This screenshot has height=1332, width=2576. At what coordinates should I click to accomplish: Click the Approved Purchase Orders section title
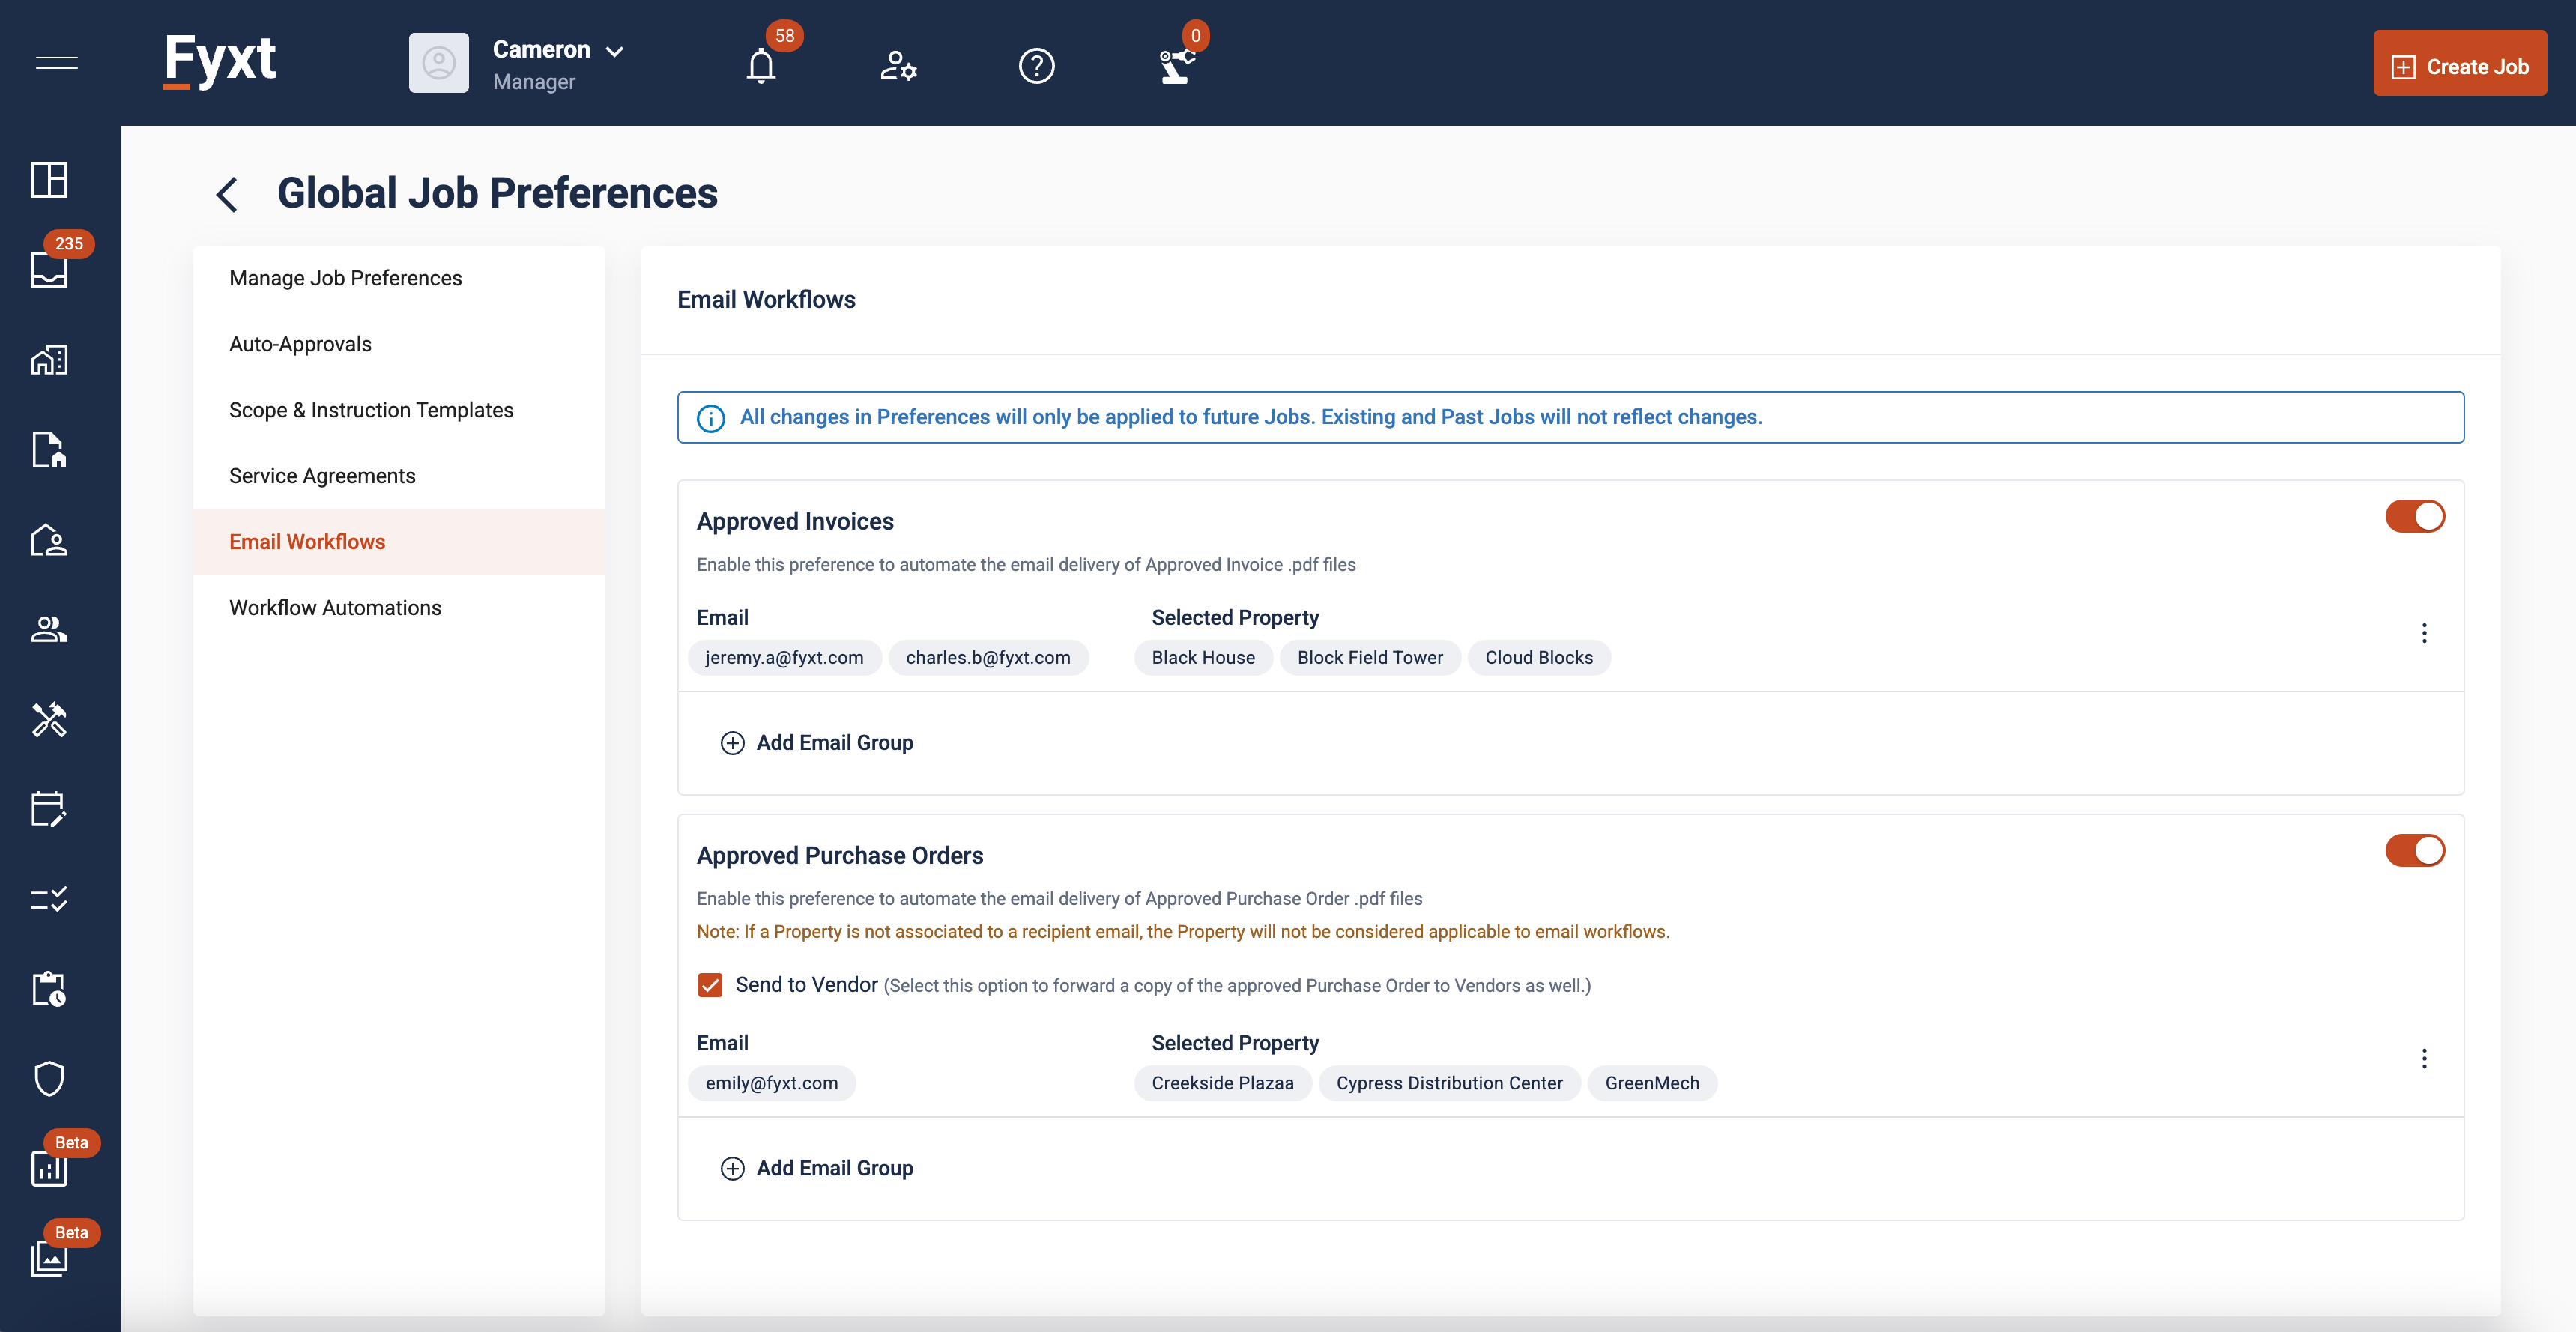(839, 855)
